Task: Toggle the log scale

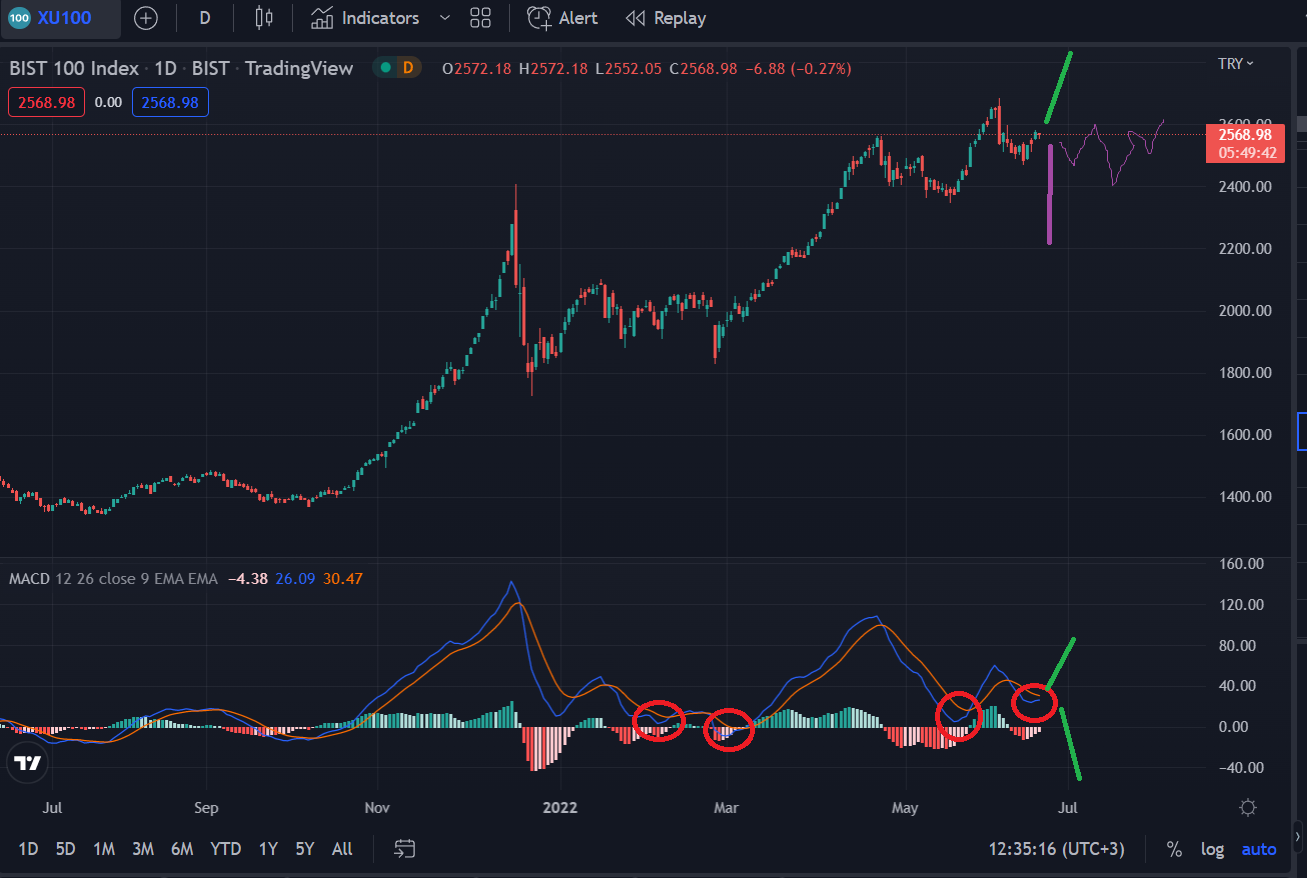Action: point(1212,849)
